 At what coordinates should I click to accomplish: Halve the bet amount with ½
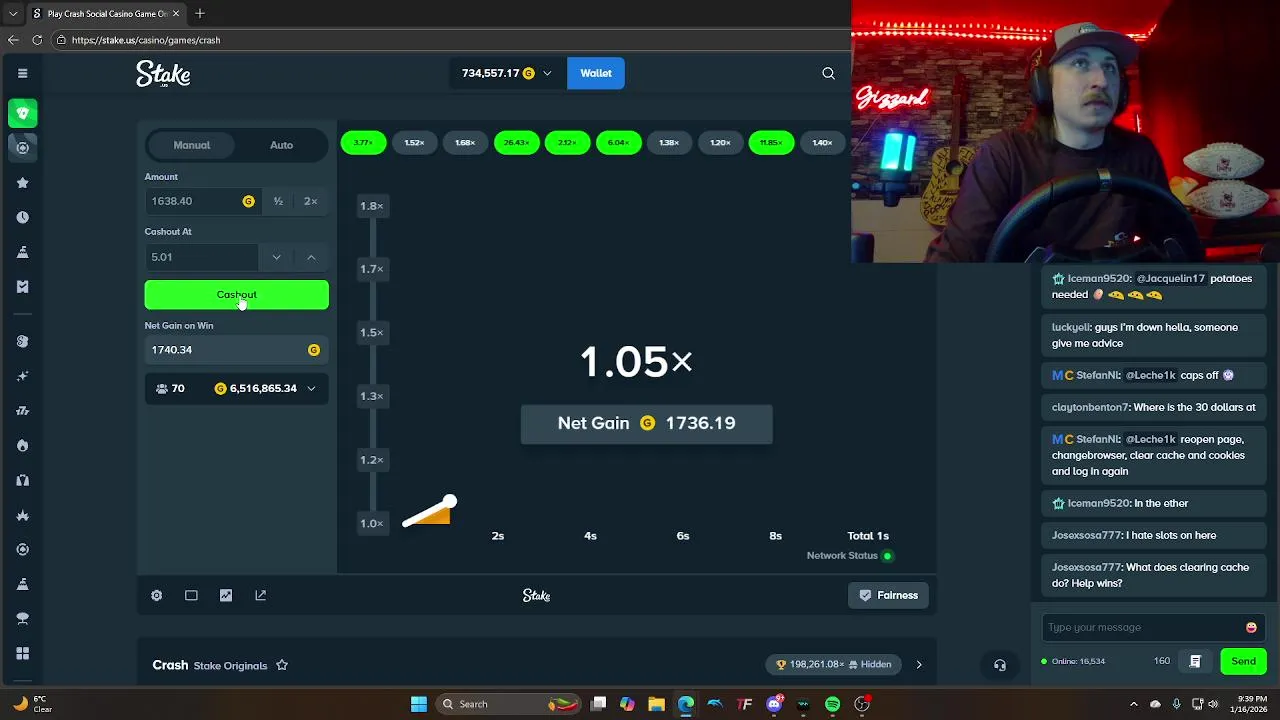point(278,201)
